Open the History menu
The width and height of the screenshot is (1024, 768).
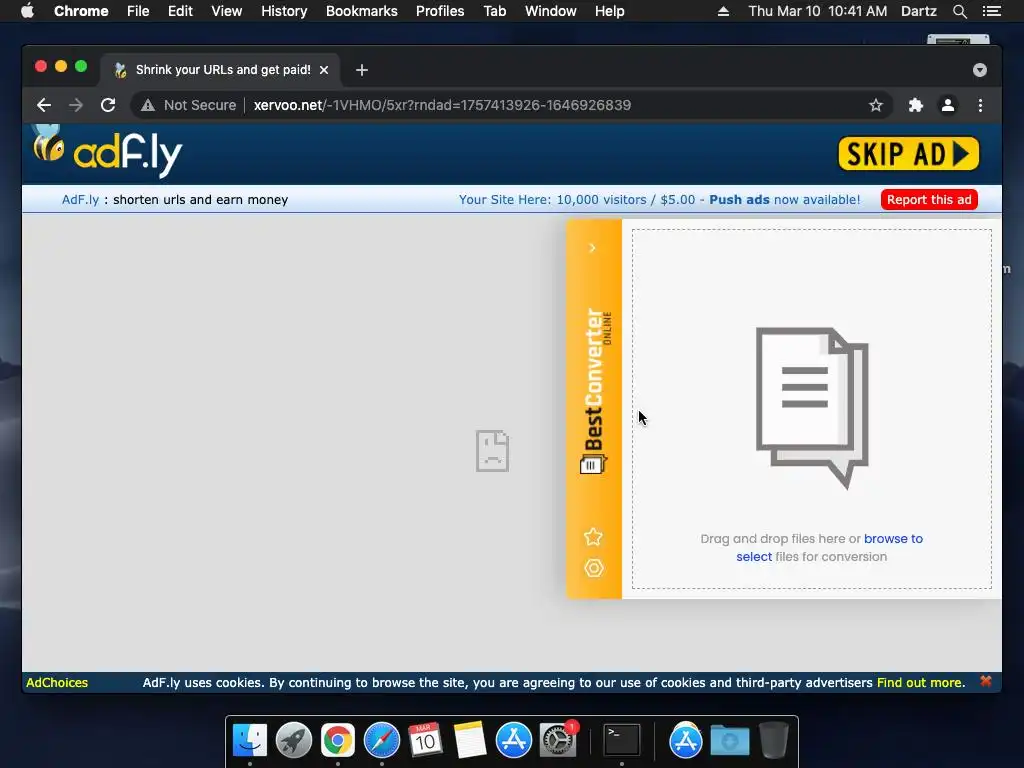[x=284, y=11]
